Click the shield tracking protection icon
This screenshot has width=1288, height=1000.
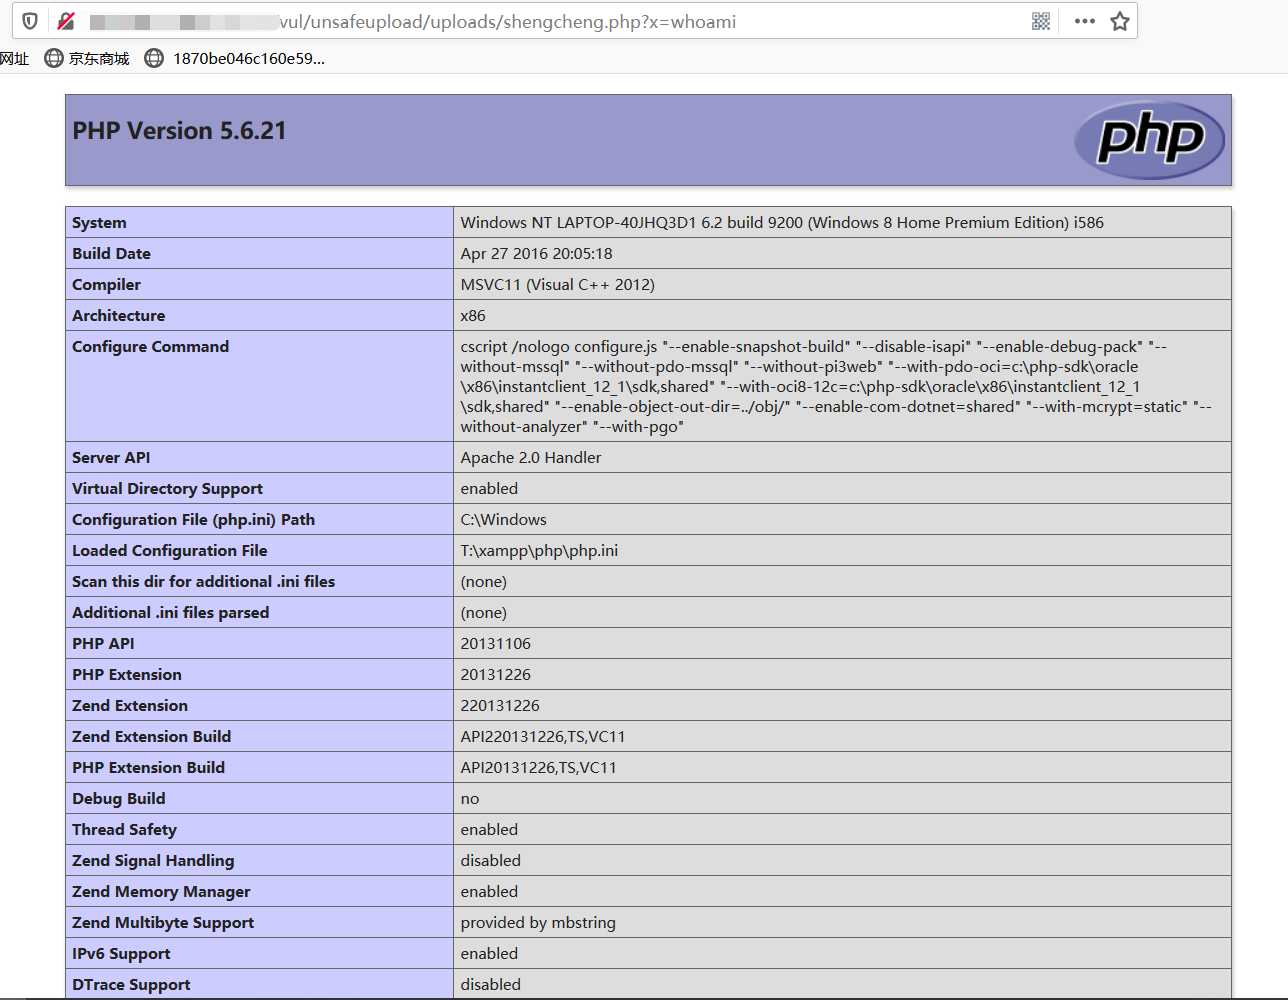point(30,21)
